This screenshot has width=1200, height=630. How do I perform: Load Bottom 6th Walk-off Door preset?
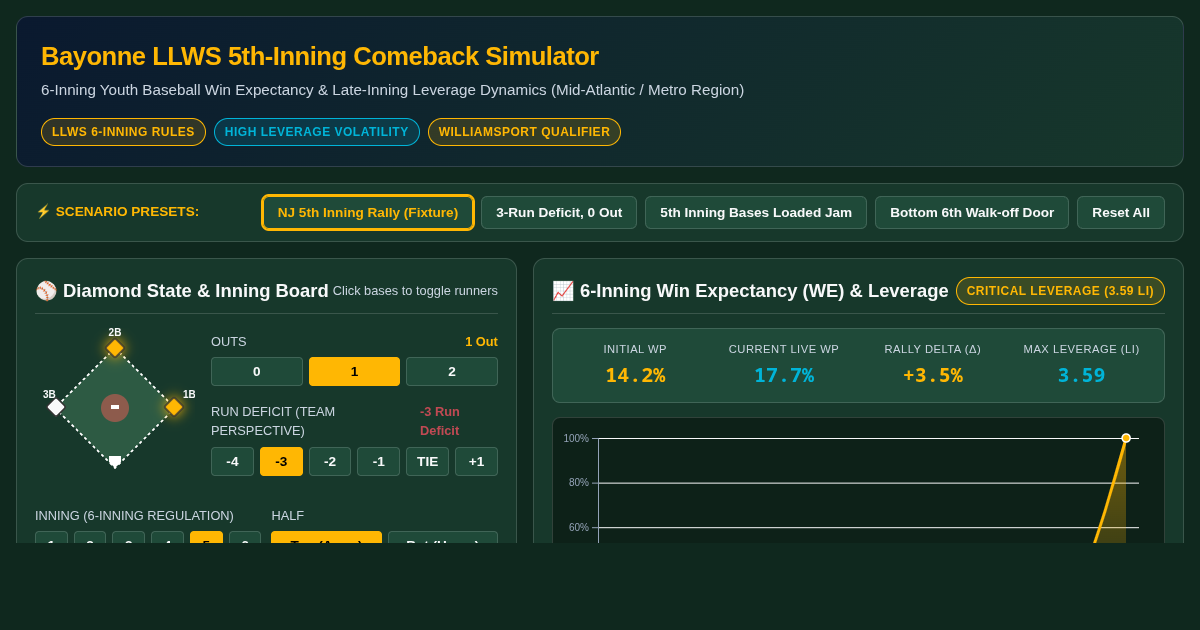(972, 213)
